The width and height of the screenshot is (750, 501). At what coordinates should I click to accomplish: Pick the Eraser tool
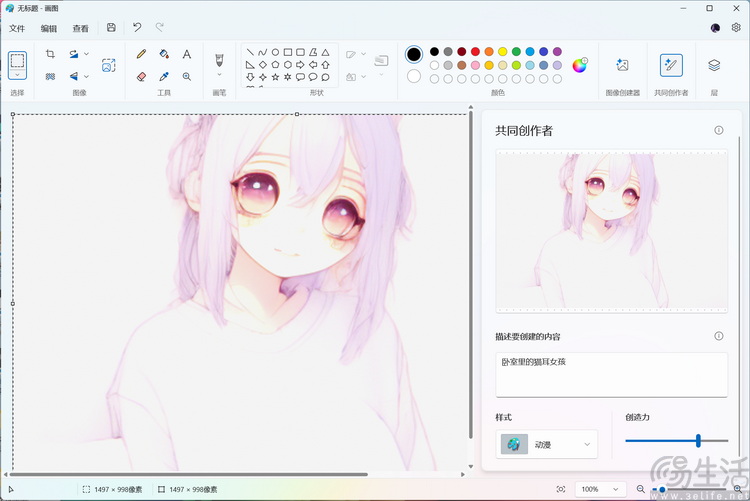(141, 76)
